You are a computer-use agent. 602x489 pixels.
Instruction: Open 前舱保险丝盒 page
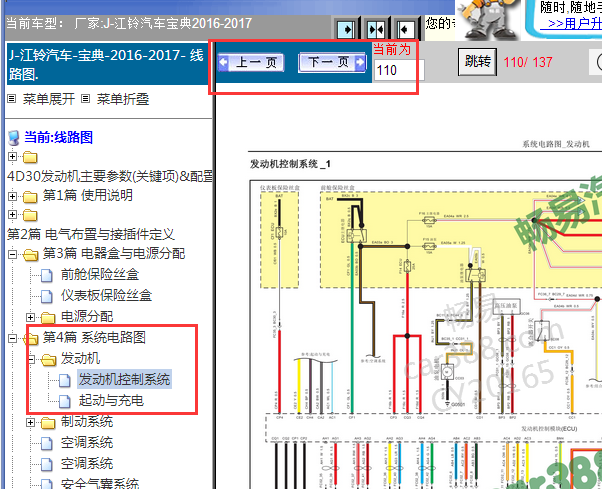pos(100,274)
